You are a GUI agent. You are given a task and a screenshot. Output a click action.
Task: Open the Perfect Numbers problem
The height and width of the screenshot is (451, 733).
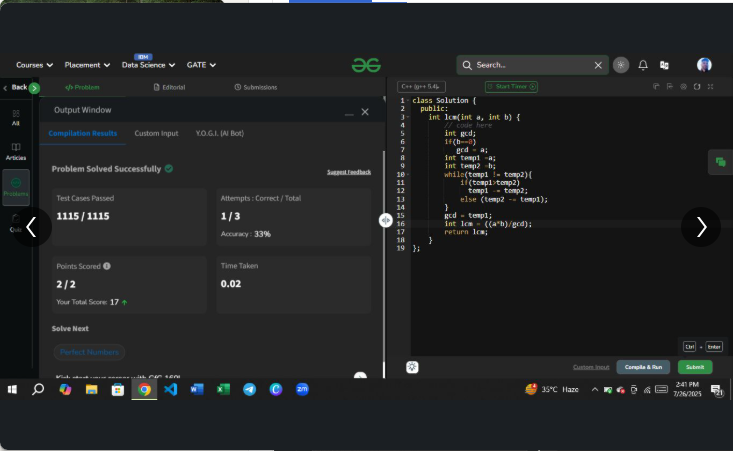pyautogui.click(x=89, y=352)
